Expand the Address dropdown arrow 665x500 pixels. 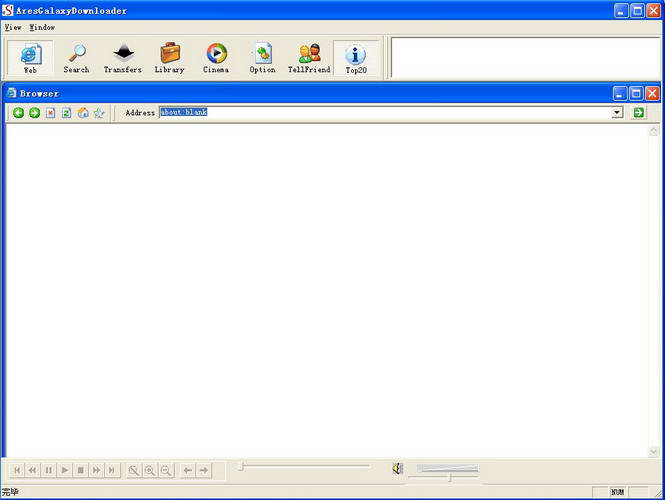[x=617, y=112]
